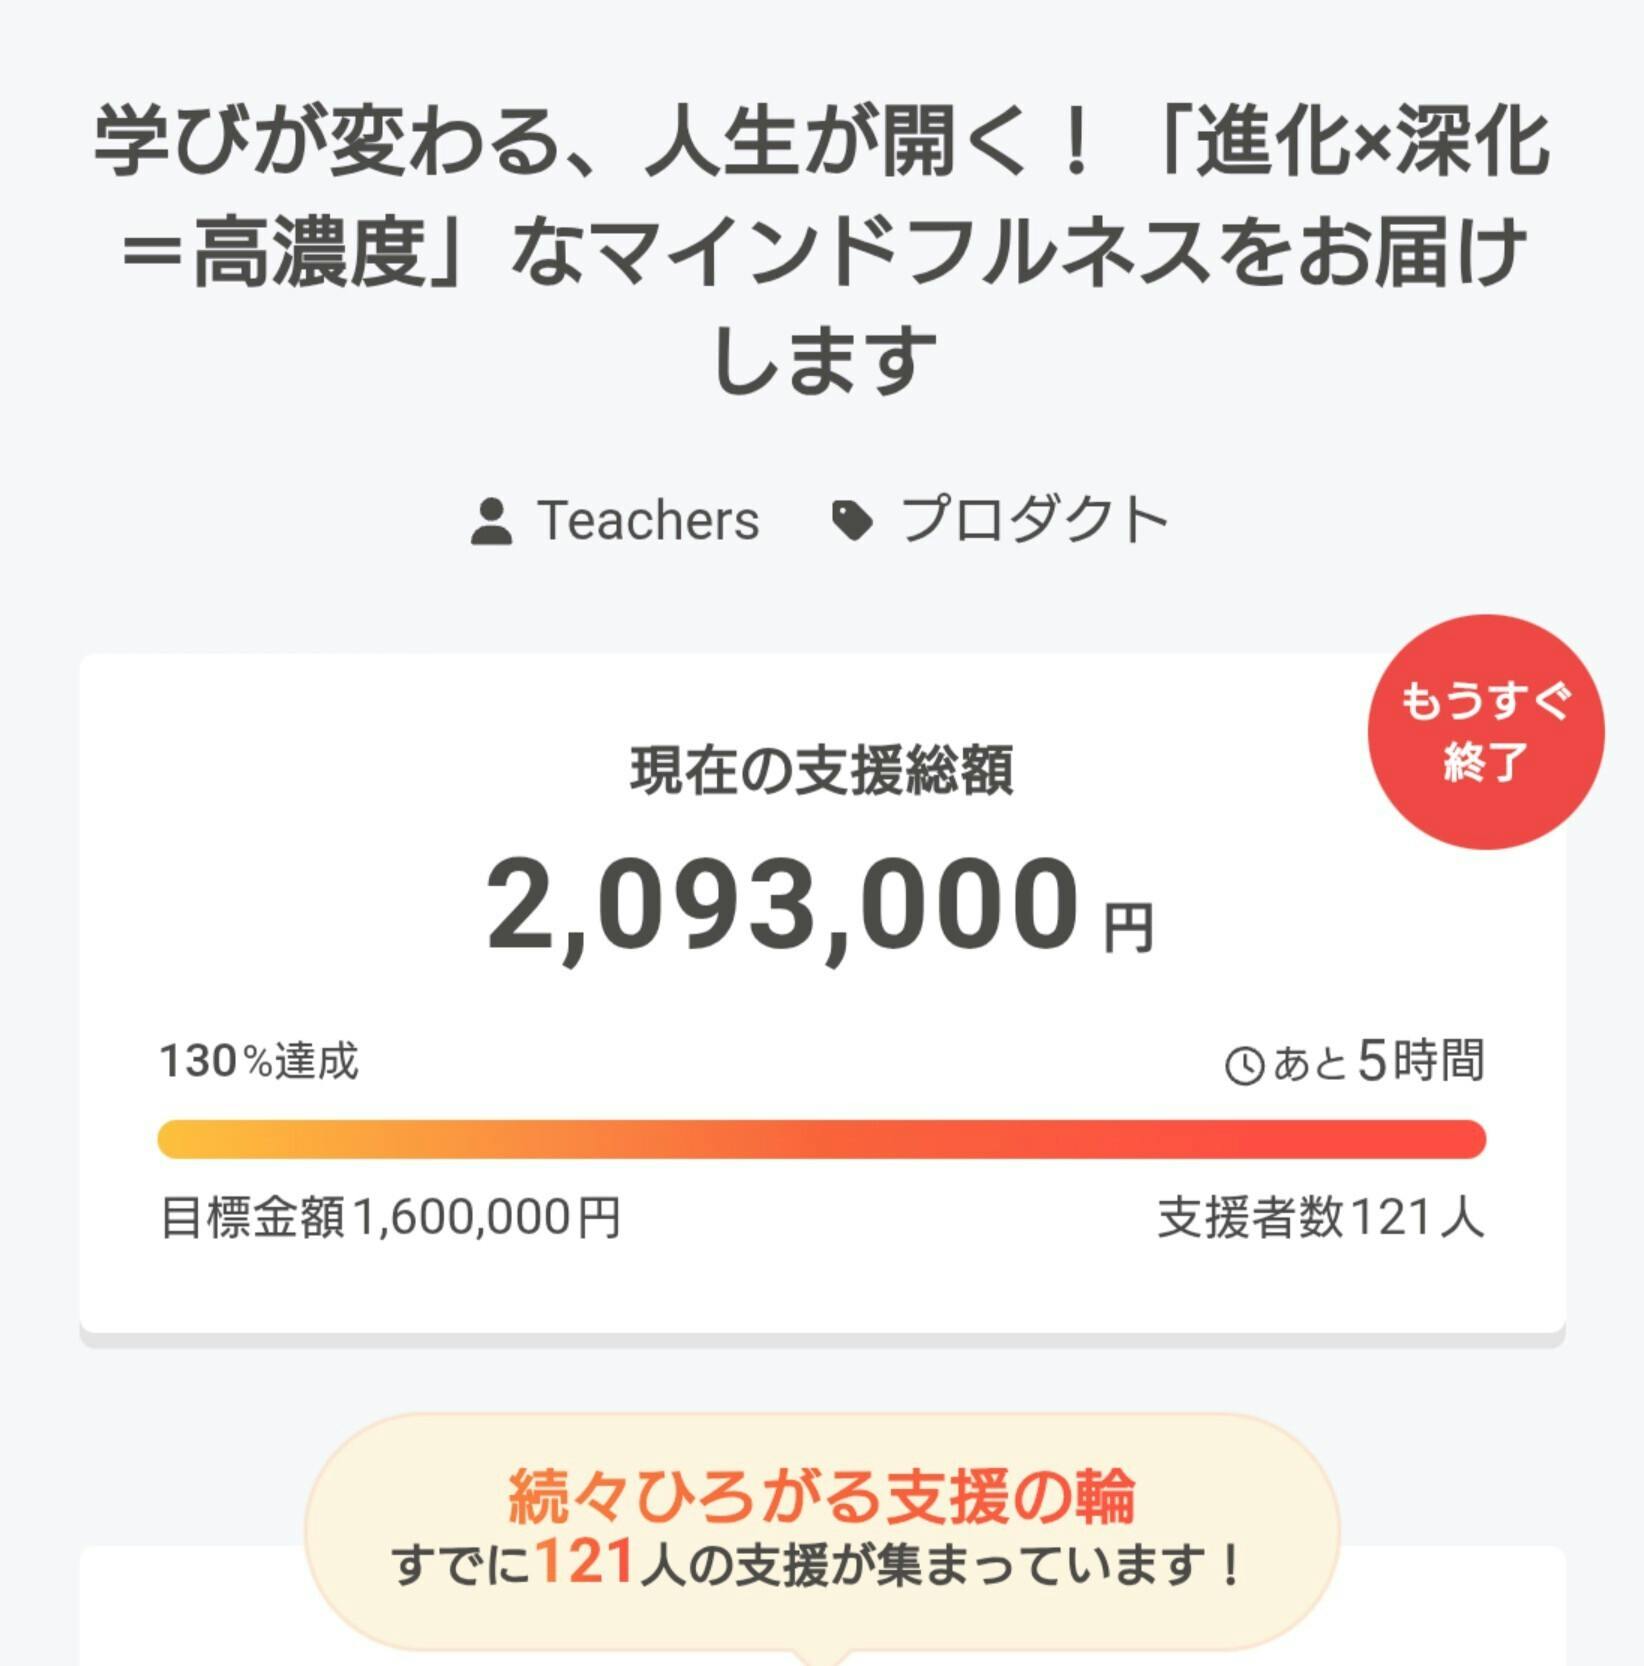The height and width of the screenshot is (1666, 1644).
Task: Click the 現在の支援総額 label
Action: click(821, 770)
